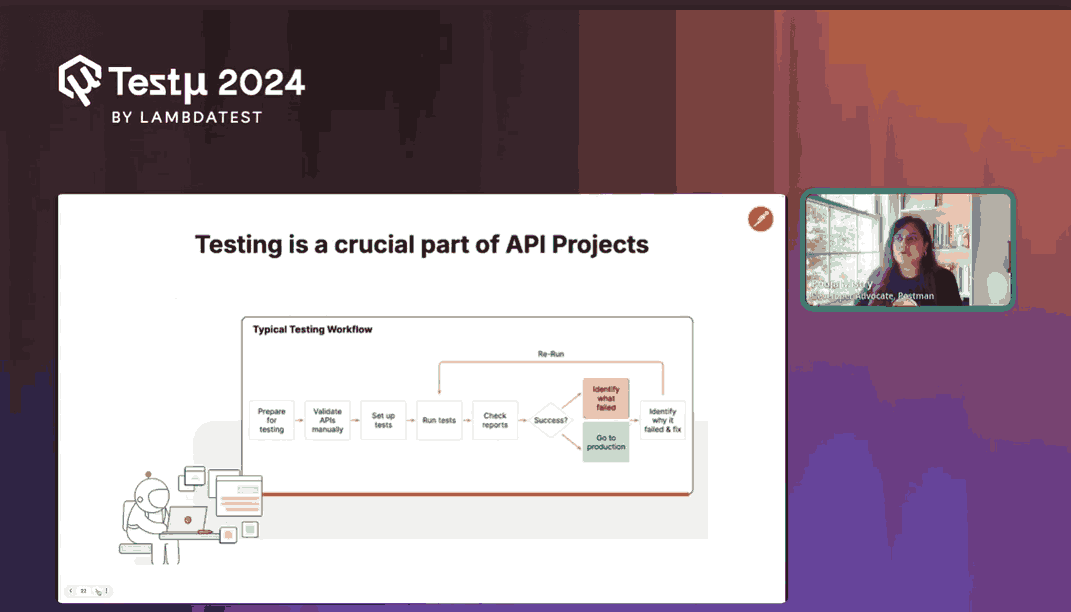Select the pointer cursor icon in slide controls
1071x612 pixels.
pyautogui.click(x=98, y=591)
